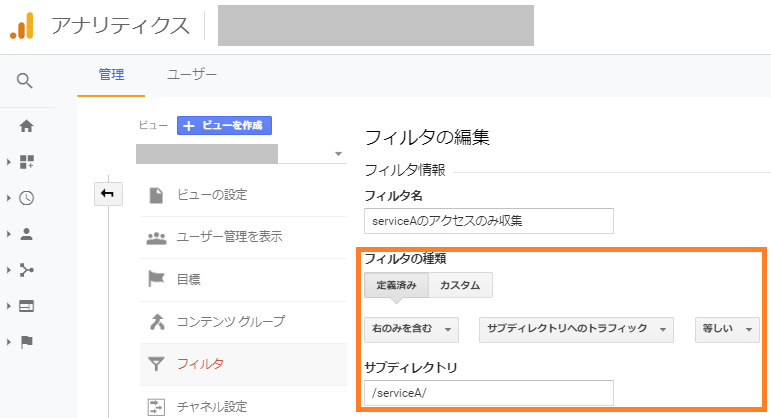Image resolution: width=771 pixels, height=418 pixels.
Task: Open Home via the house icon
Action: pos(27,126)
